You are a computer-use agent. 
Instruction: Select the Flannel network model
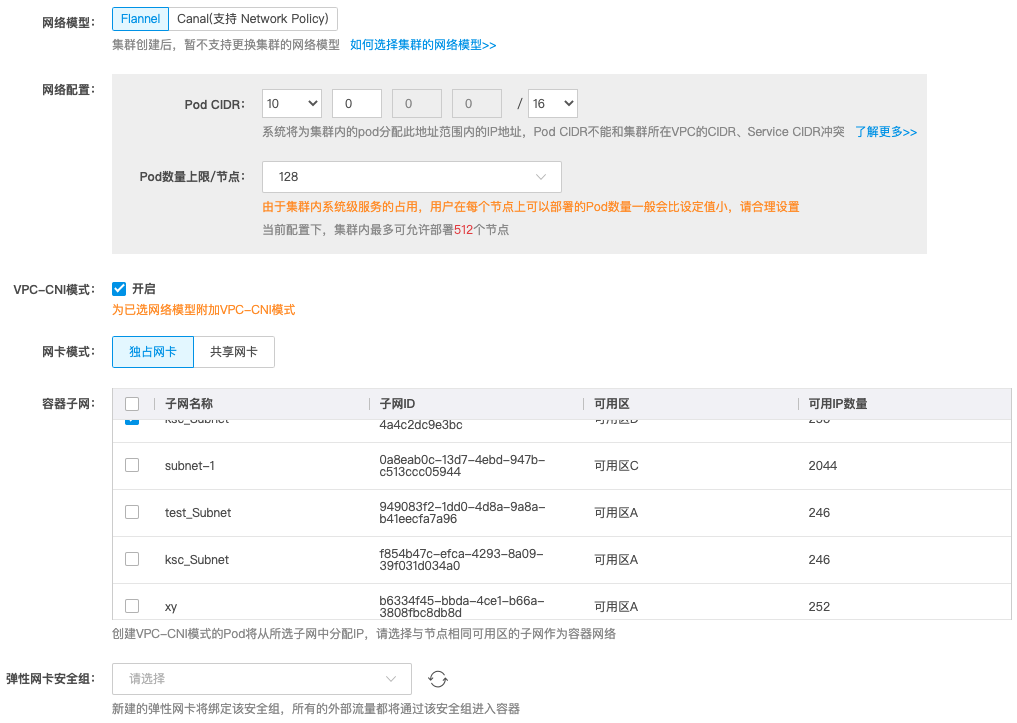coord(140,19)
